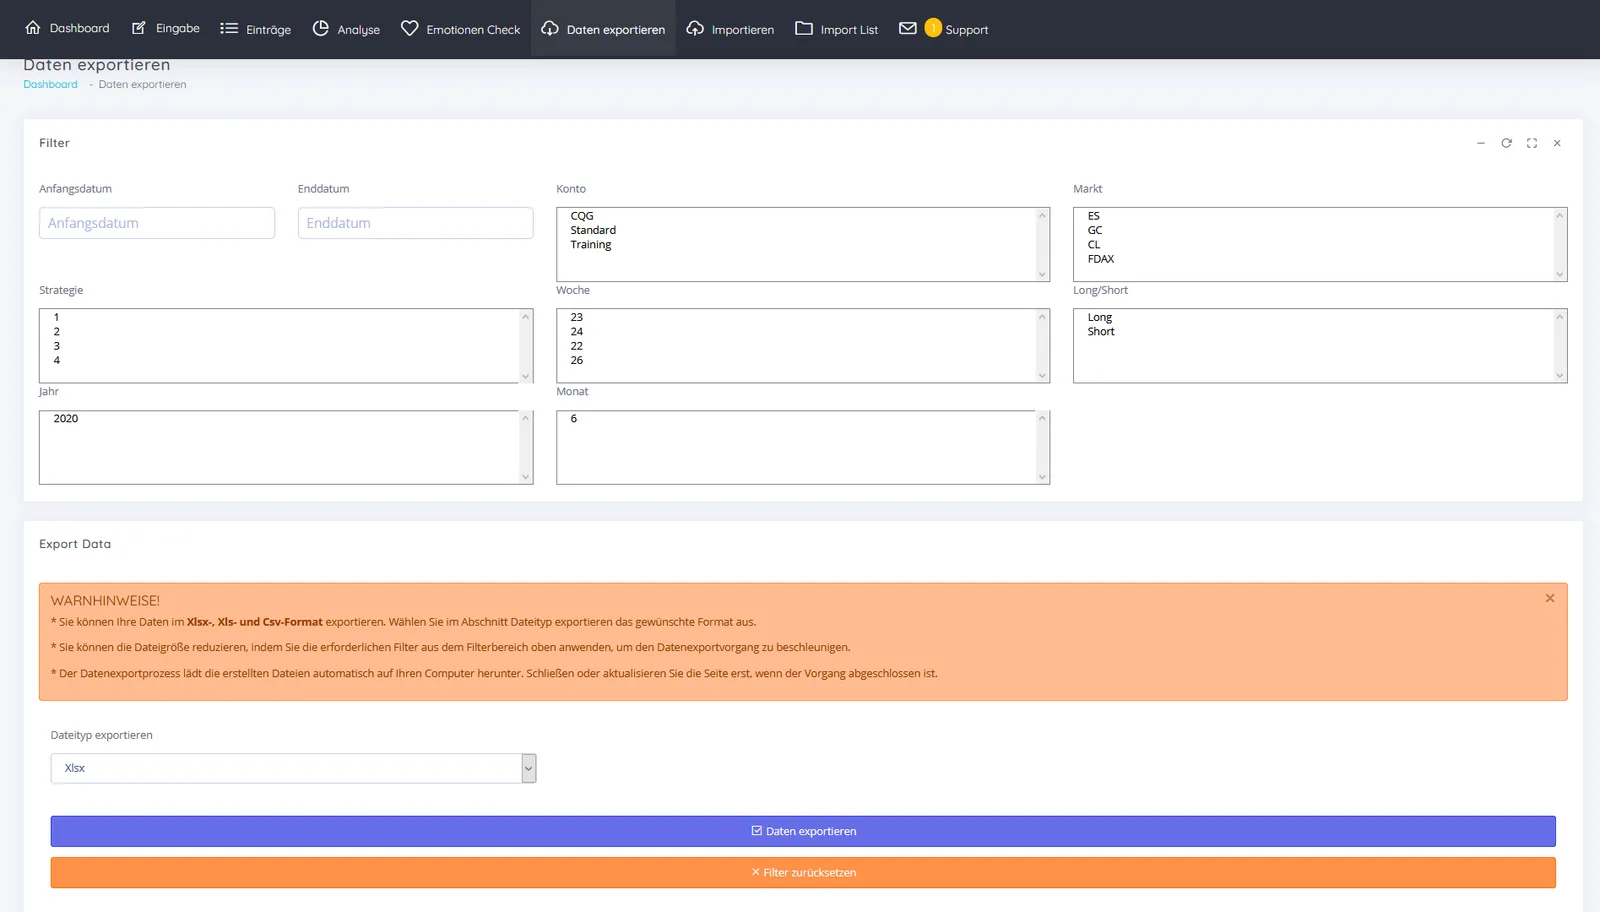Click down arrow of Woche list scrollbar
Image resolution: width=1600 pixels, height=912 pixels.
pos(1042,376)
